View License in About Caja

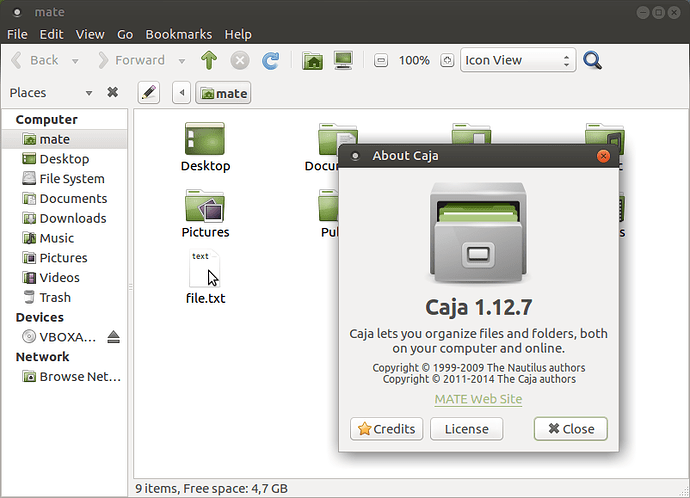[x=466, y=429]
